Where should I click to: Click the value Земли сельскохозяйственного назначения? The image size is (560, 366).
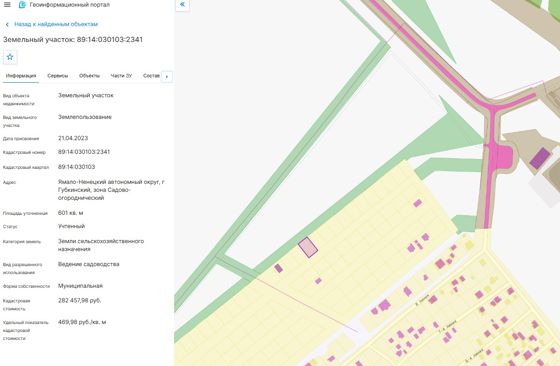point(101,245)
